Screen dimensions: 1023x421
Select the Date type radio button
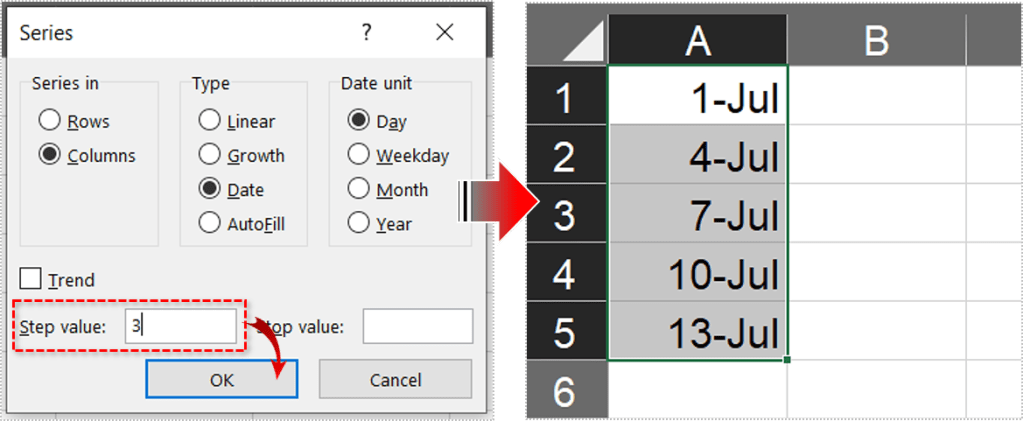210,189
